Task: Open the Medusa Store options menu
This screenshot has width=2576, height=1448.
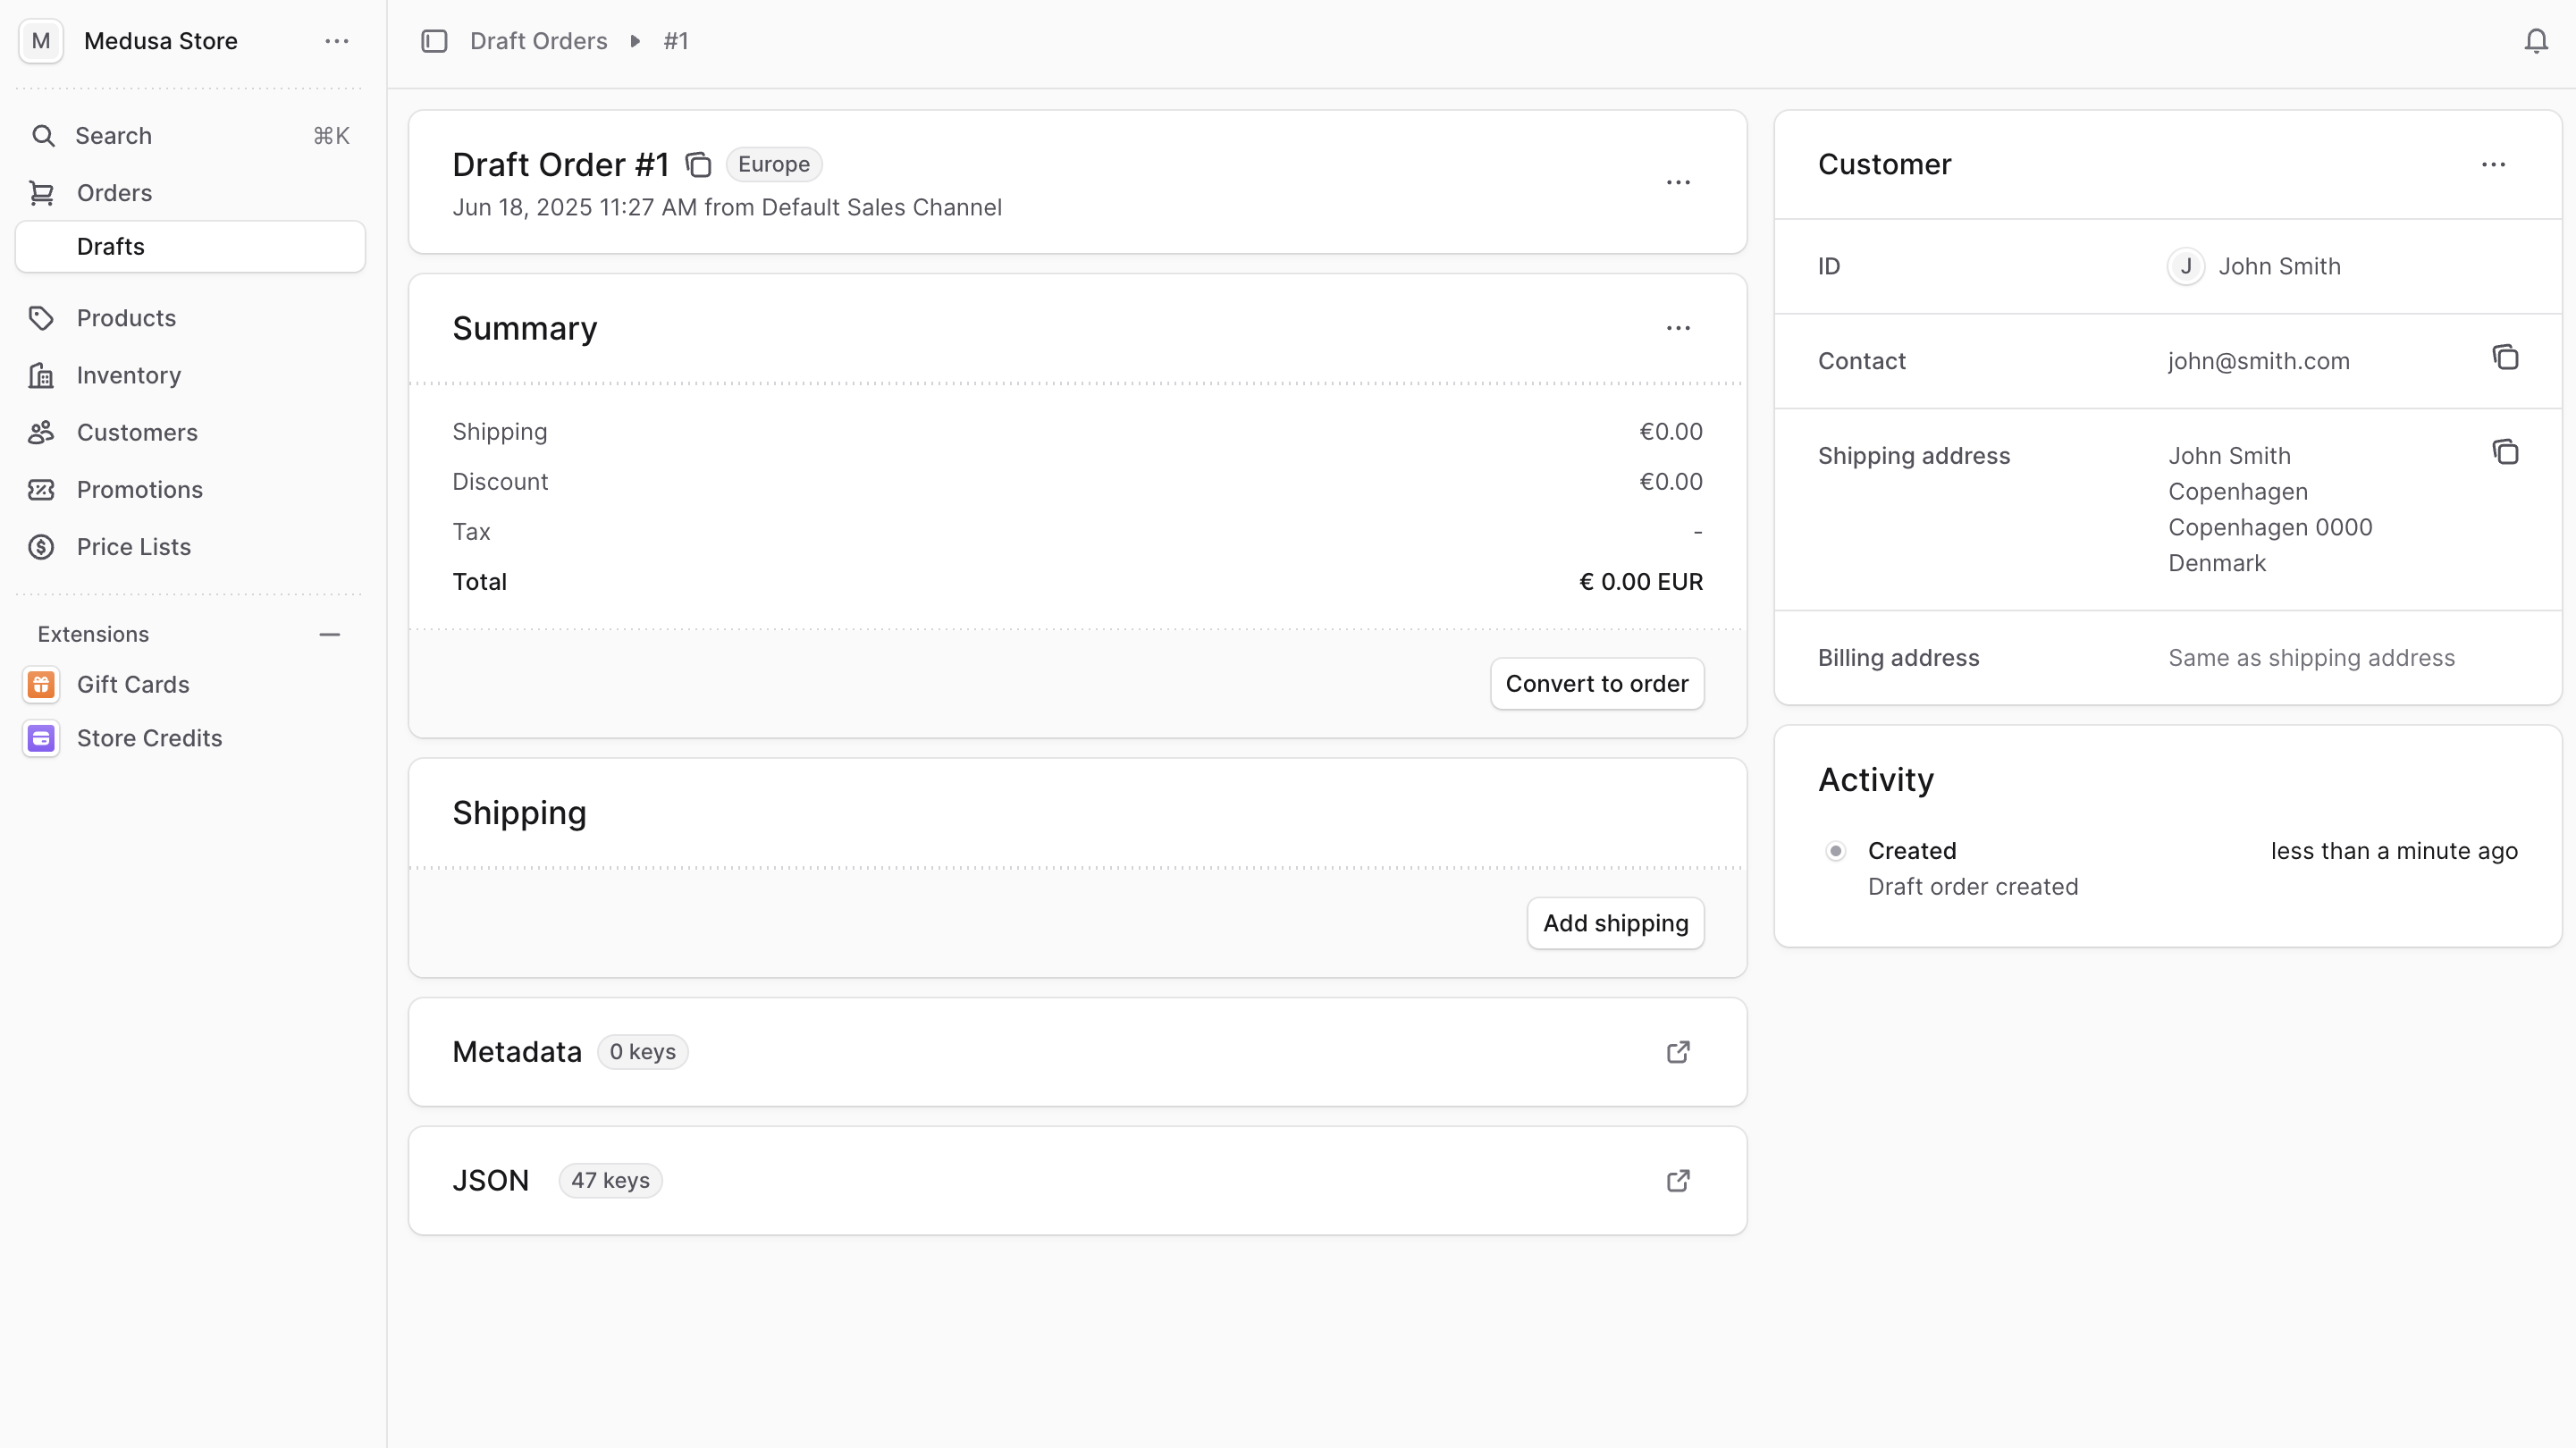Action: (336, 41)
